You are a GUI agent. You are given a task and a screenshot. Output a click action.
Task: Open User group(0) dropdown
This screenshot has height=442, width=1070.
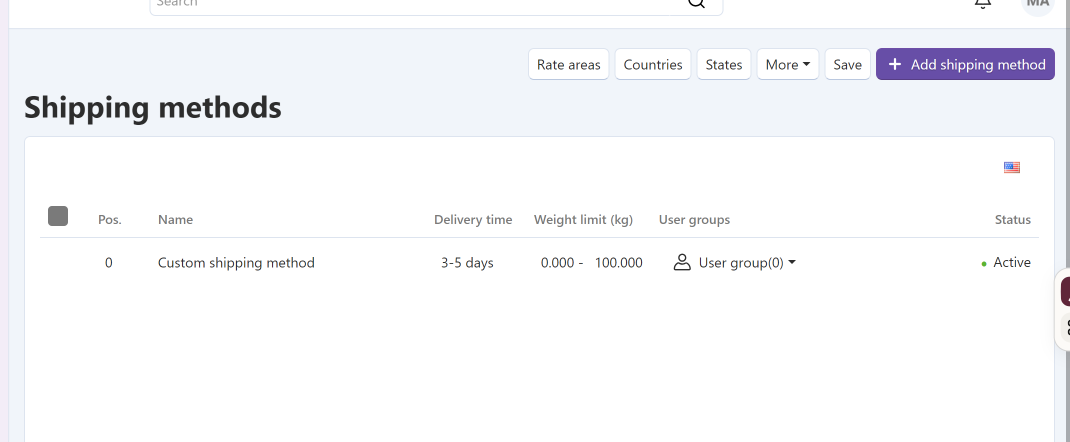coord(747,263)
